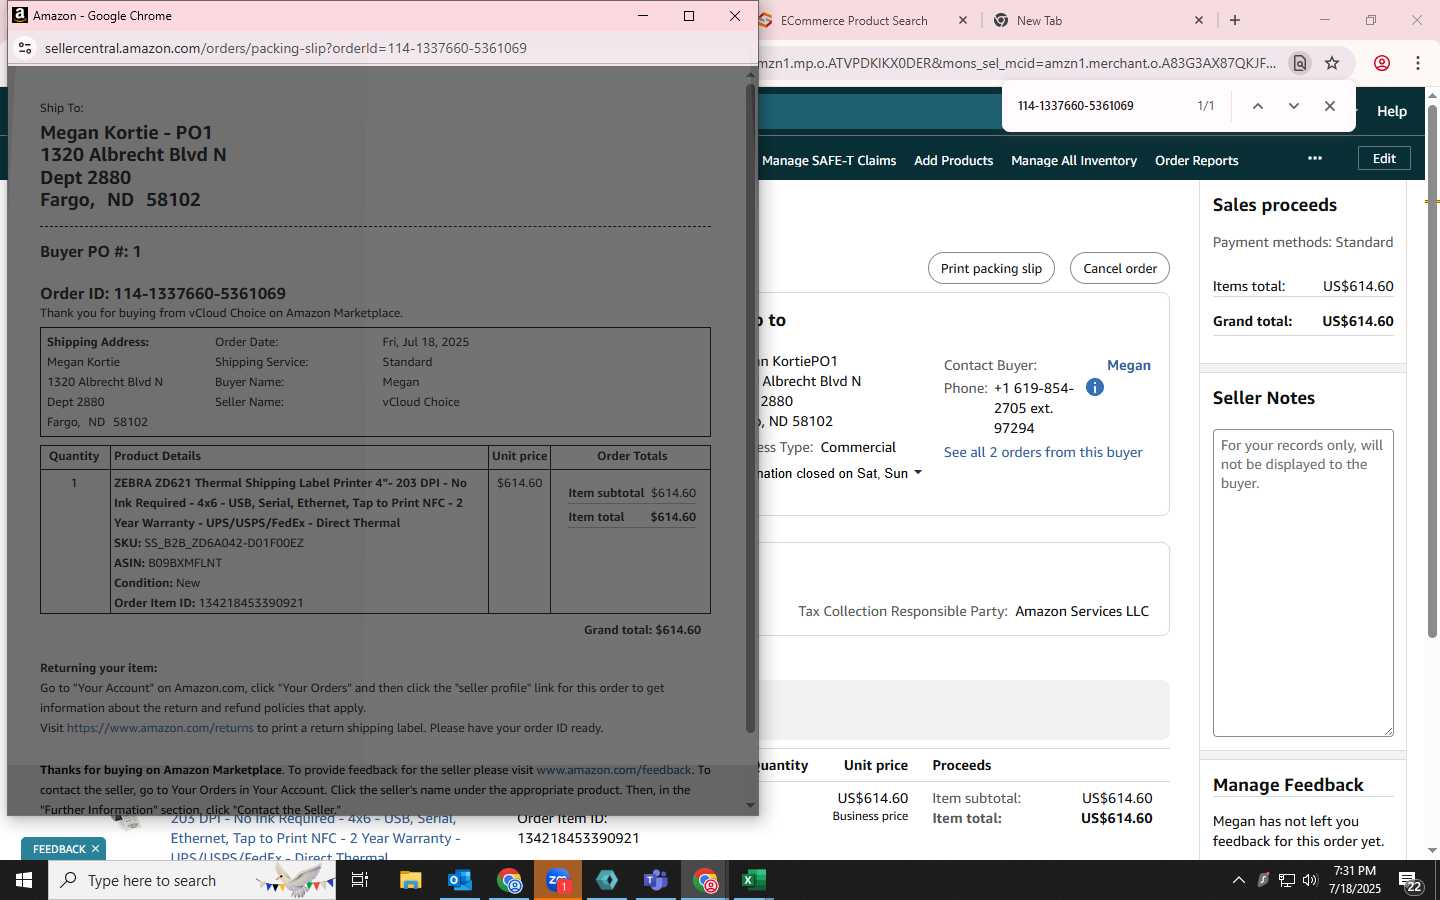Click the Windows taskbar search box
1440x900 pixels.
[190, 880]
